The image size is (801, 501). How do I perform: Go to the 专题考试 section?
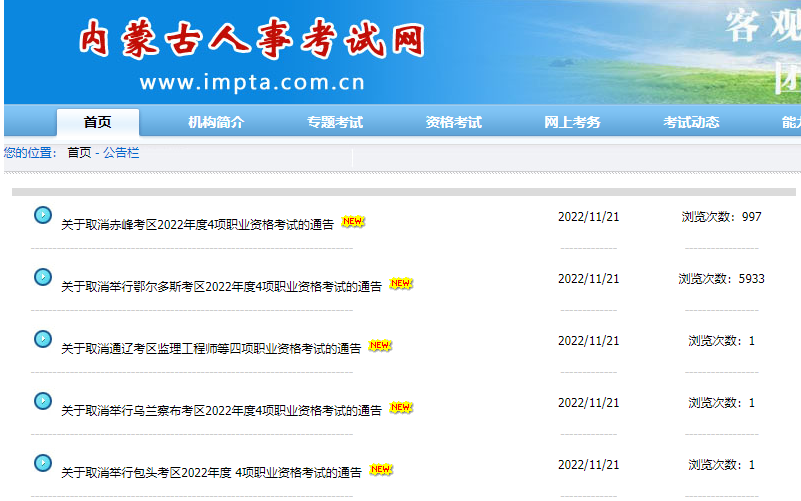tap(335, 122)
